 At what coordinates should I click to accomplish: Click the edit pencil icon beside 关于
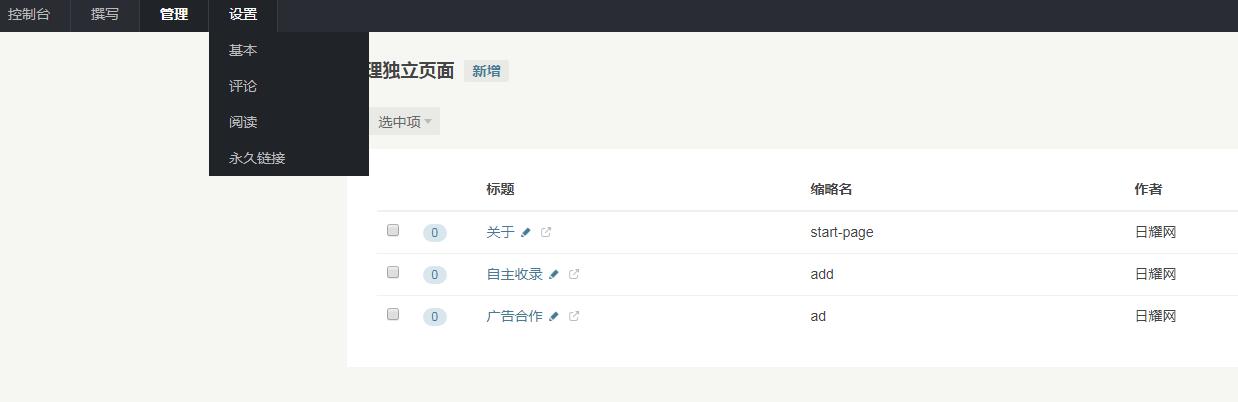(526, 232)
